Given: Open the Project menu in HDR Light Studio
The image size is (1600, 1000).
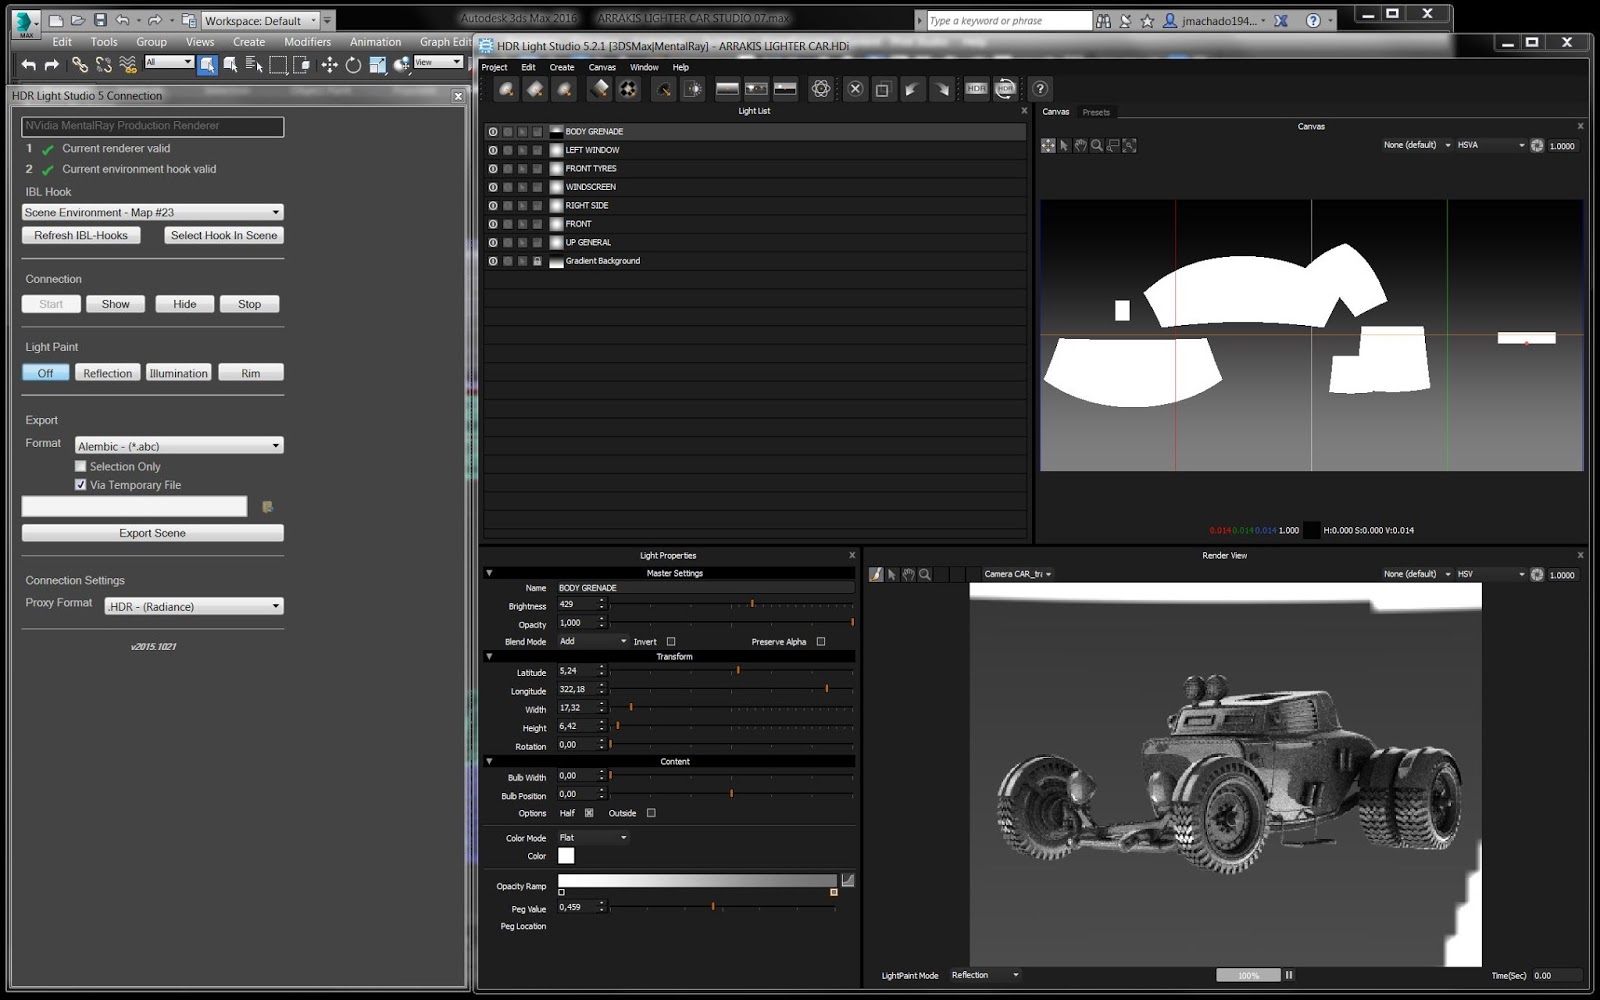Looking at the screenshot, I should 495,67.
